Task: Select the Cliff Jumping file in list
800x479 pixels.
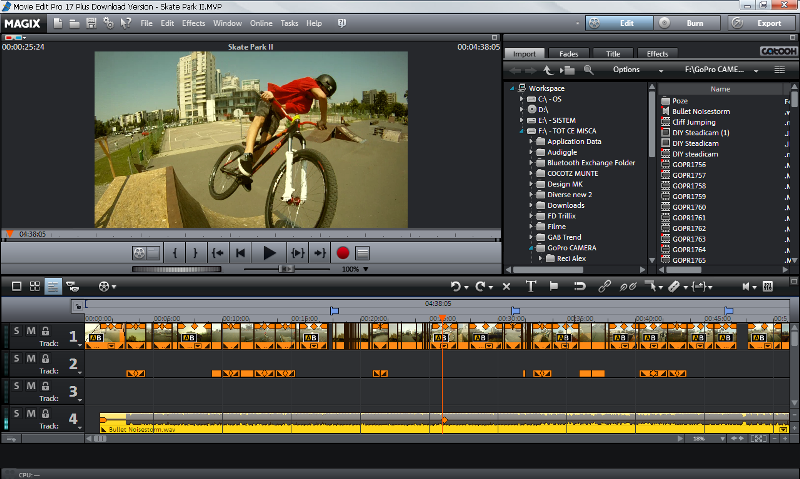Action: pos(695,121)
